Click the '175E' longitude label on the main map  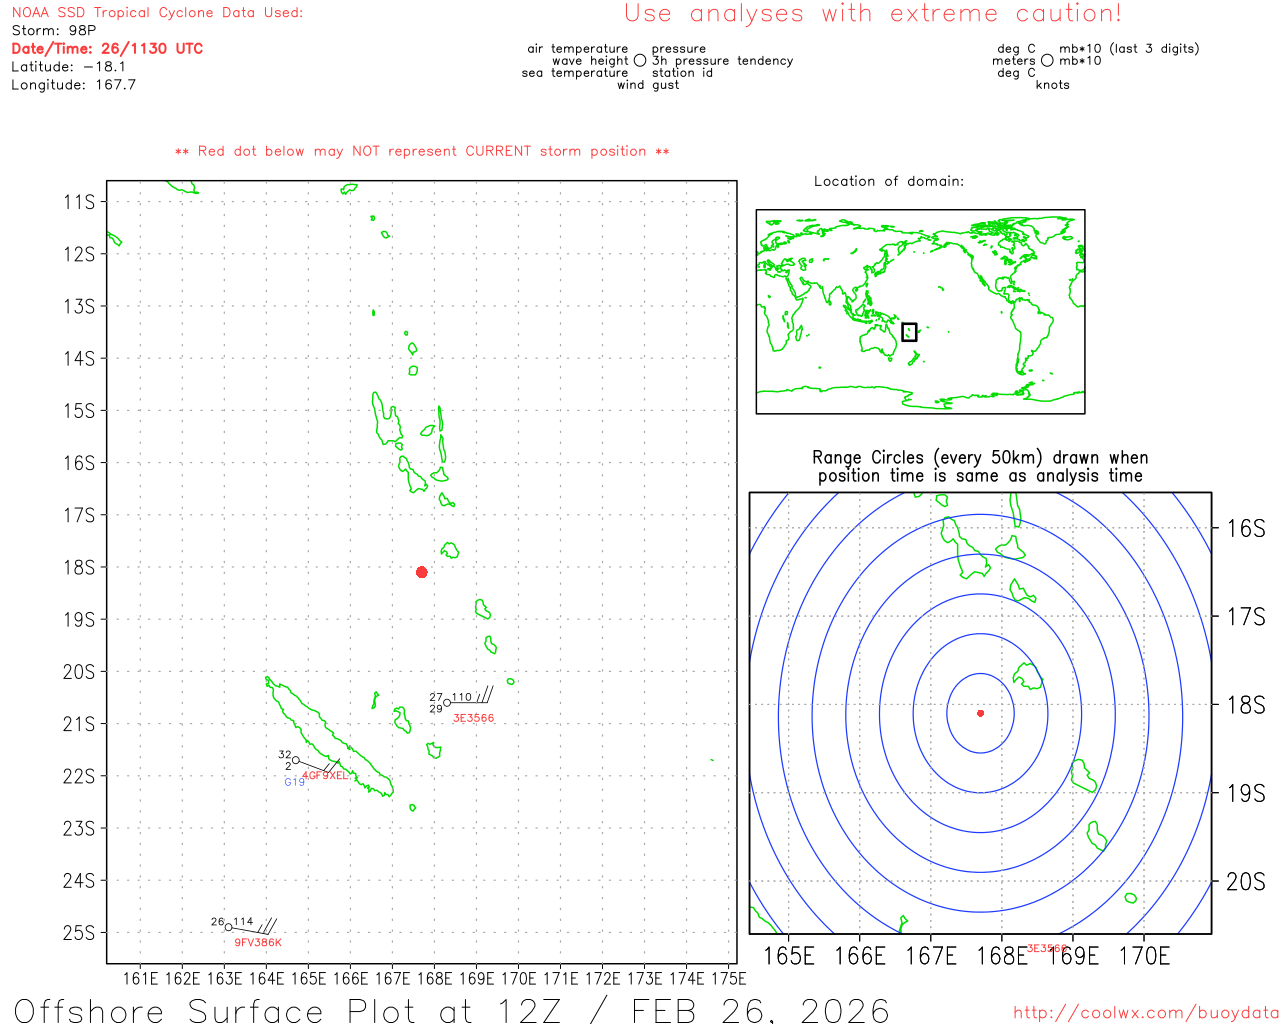(x=728, y=978)
